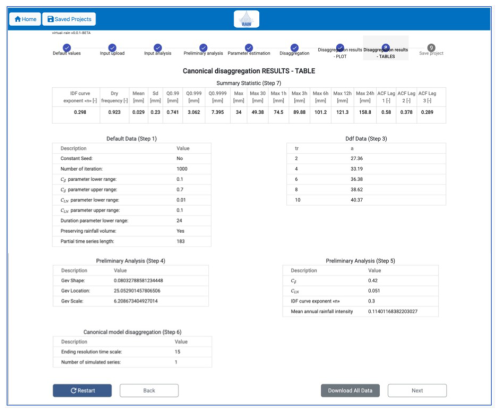Click Download All Data
The width and height of the screenshot is (500, 413).
point(350,390)
